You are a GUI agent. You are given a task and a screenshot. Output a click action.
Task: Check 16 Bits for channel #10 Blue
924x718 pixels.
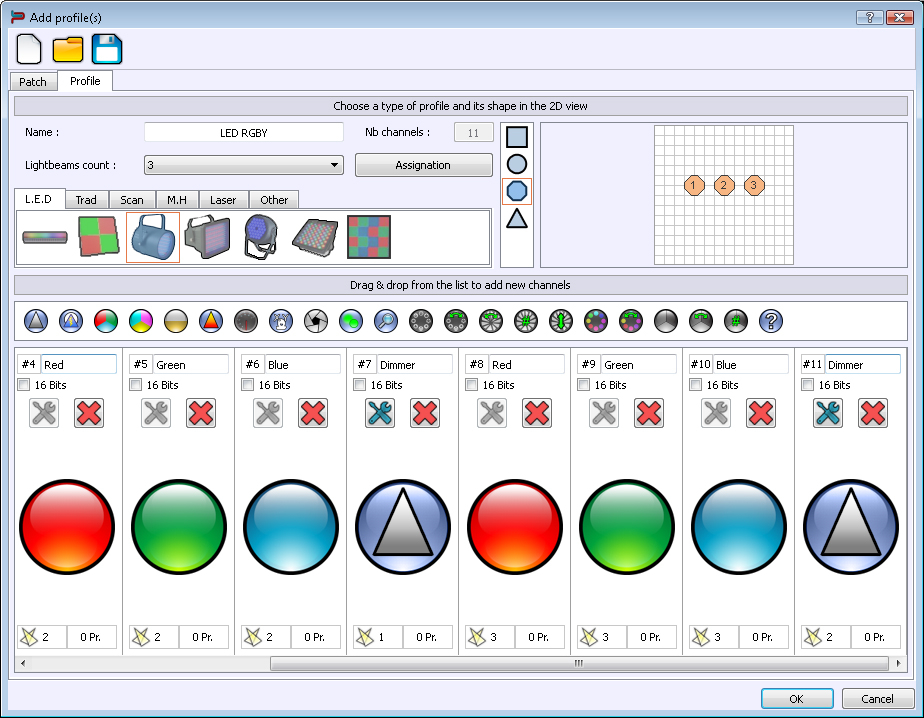(696, 385)
